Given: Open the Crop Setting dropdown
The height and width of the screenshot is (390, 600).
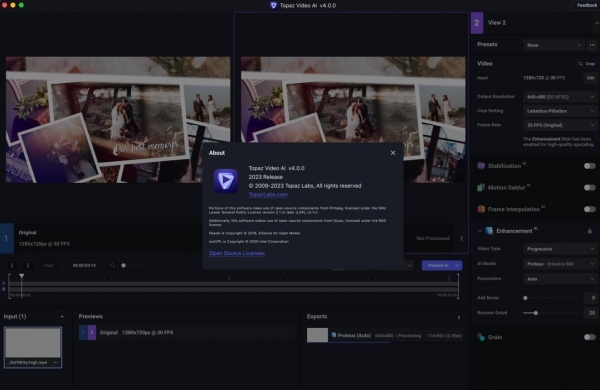Looking at the screenshot, I should (560, 111).
